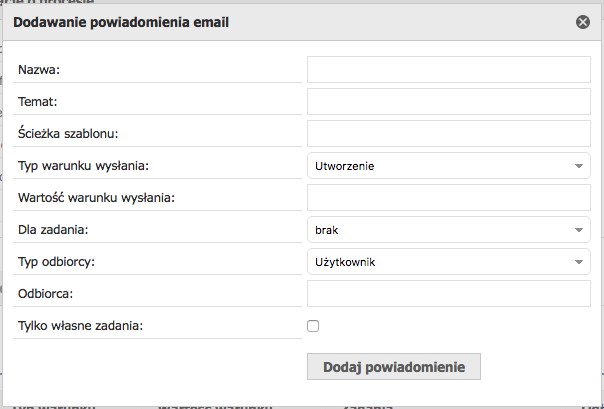This screenshot has width=604, height=409.
Task: Click the Wartość warunku wysłania field
Action: tap(449, 197)
